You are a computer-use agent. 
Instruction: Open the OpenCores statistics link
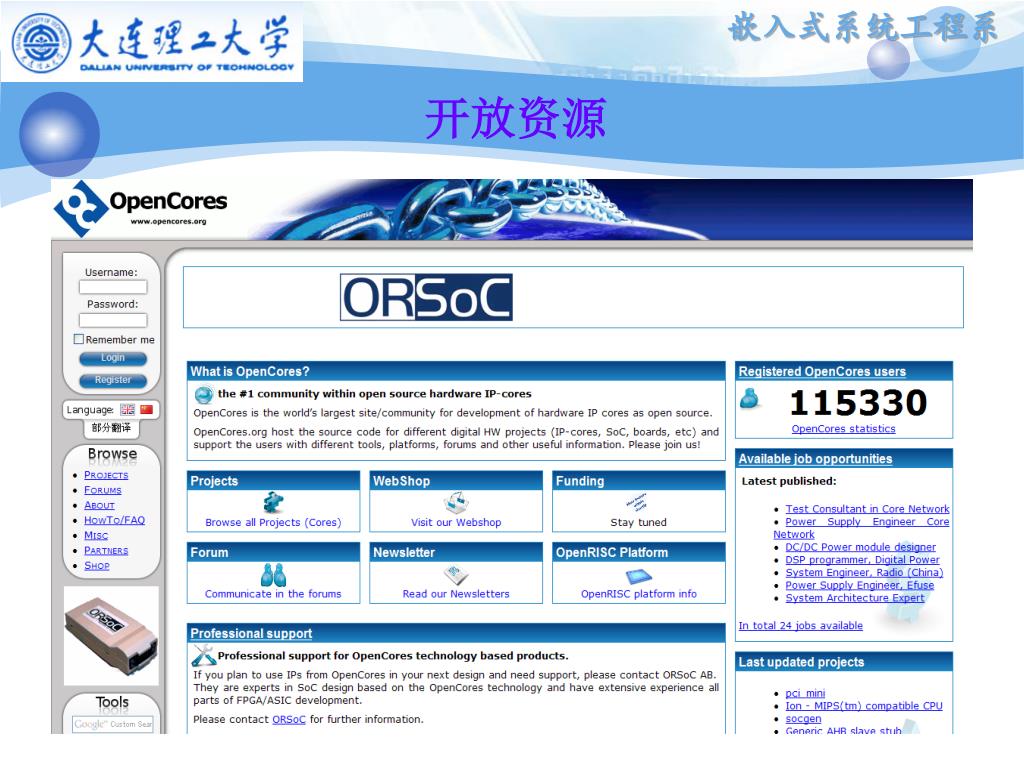[x=843, y=428]
